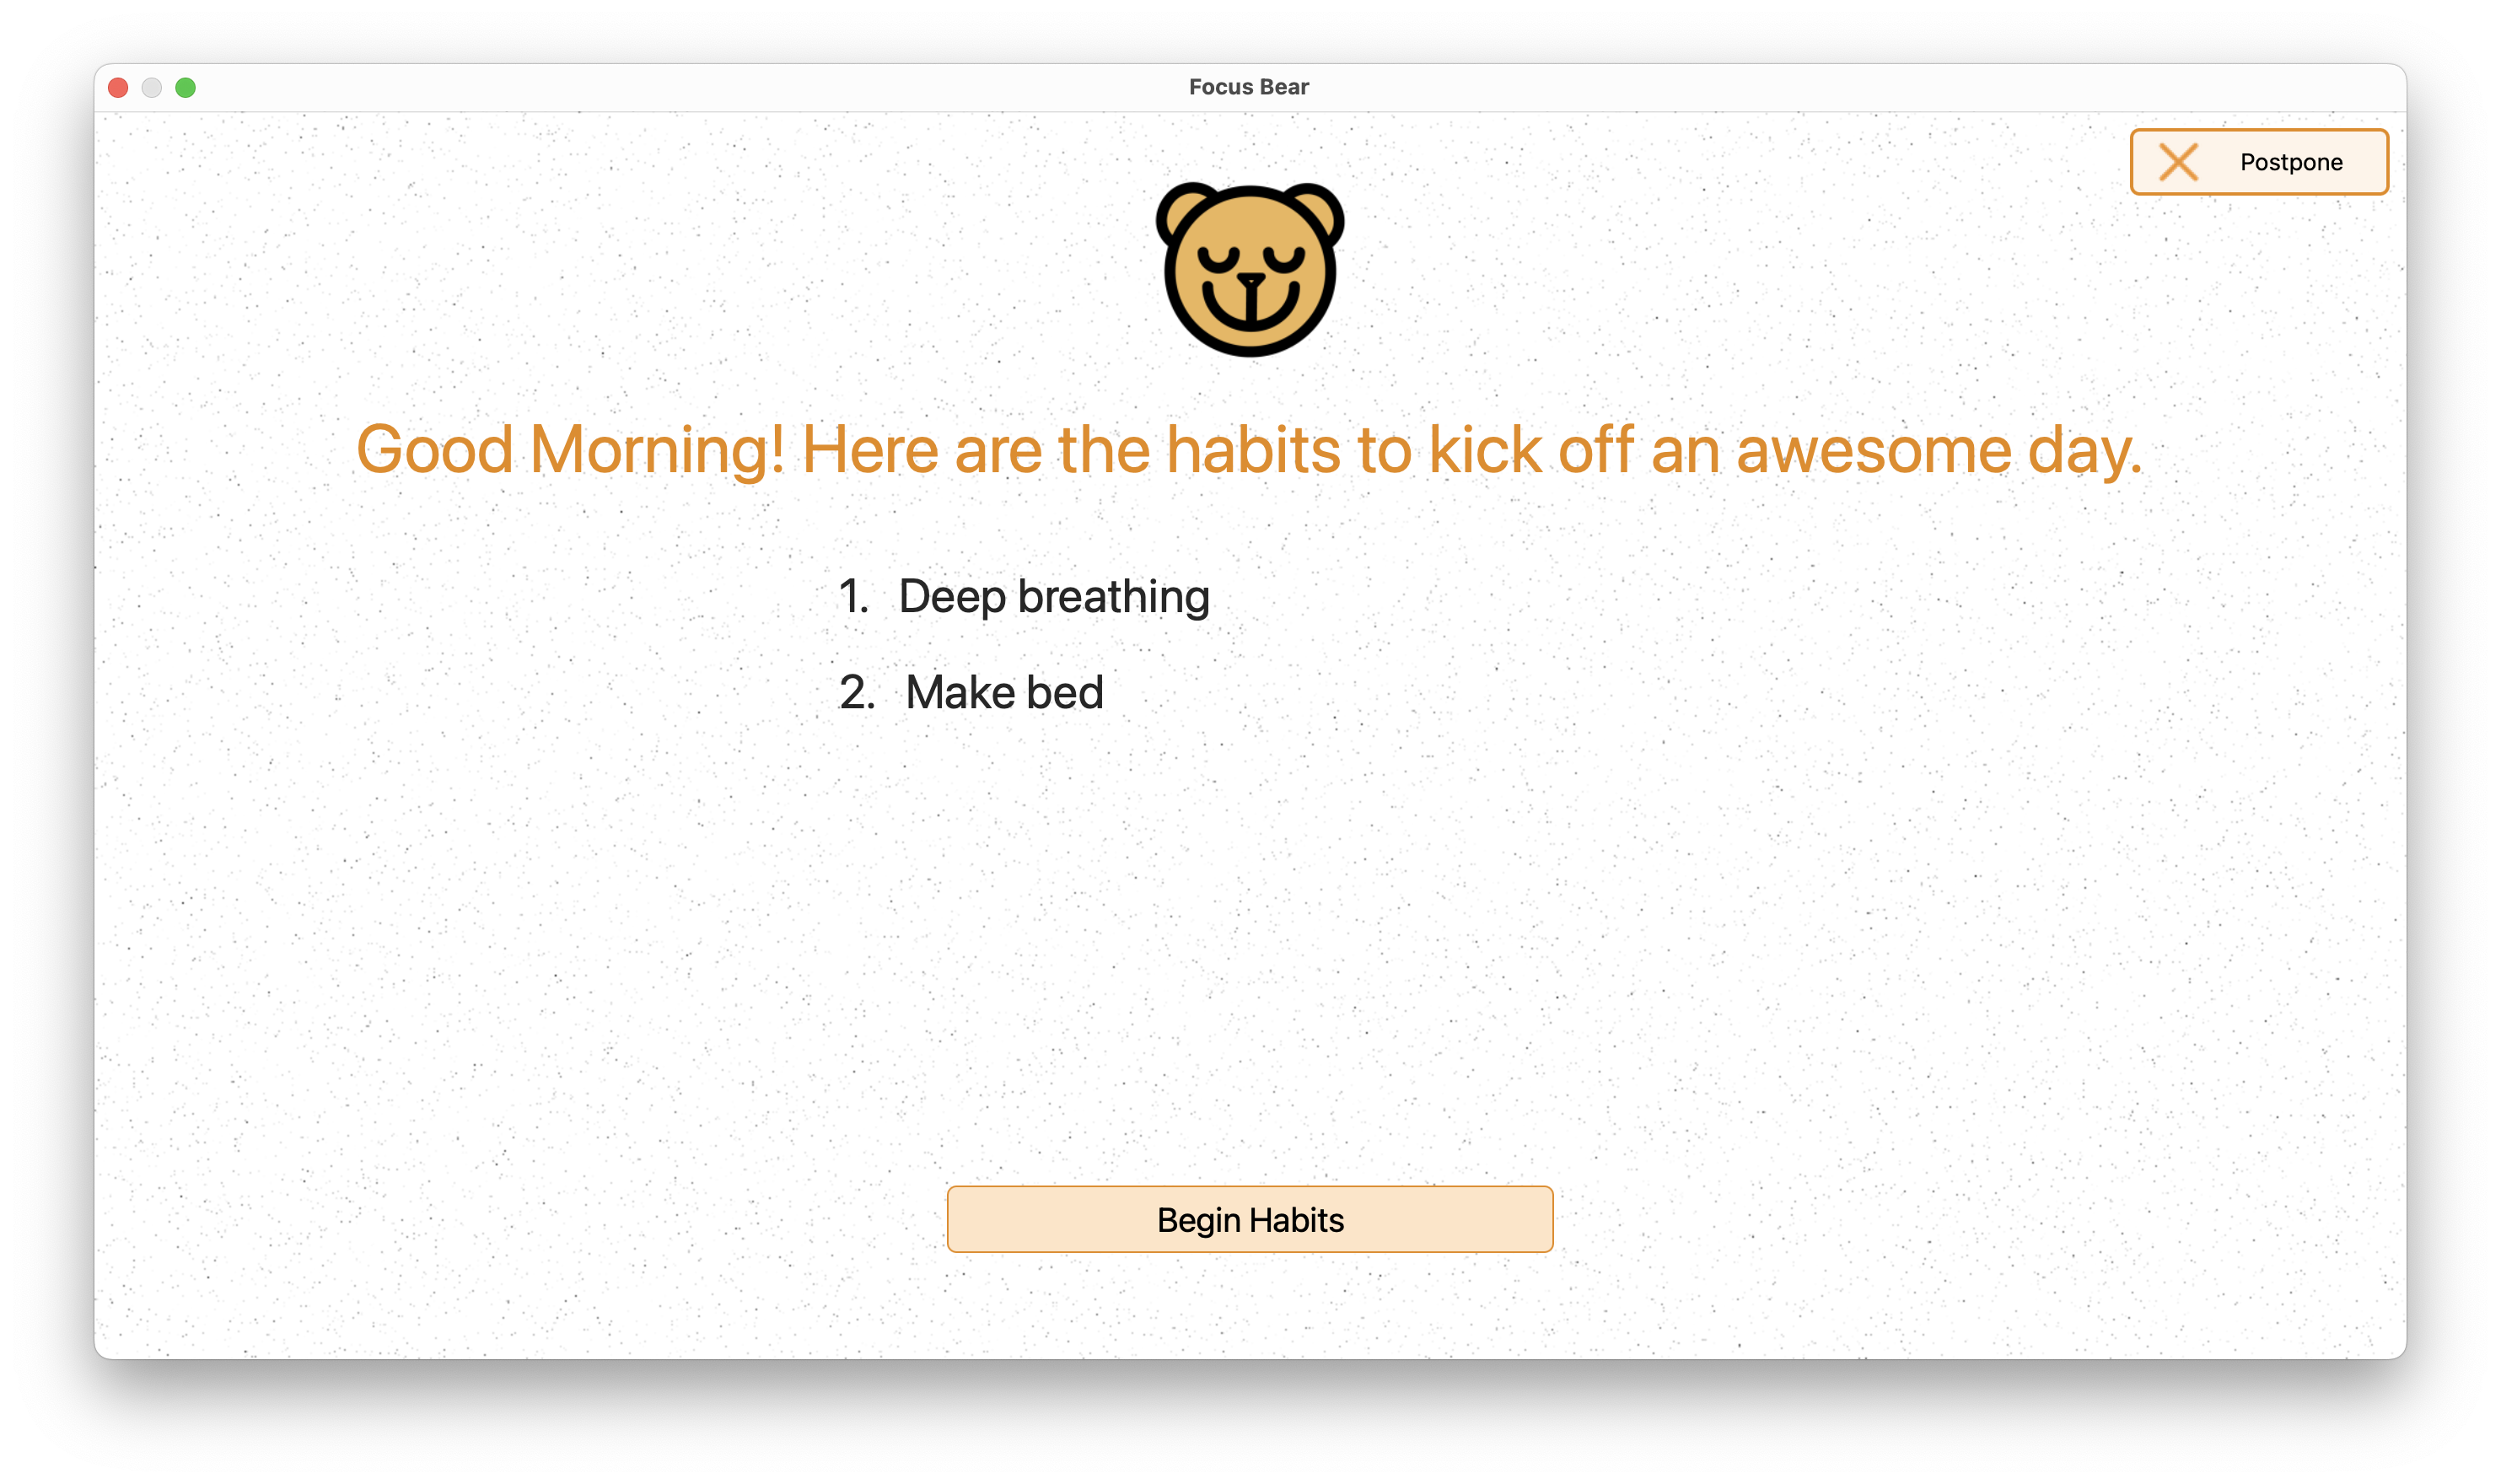Minimize the window using the gray dot
This screenshot has height=1484, width=2501.
[x=152, y=88]
